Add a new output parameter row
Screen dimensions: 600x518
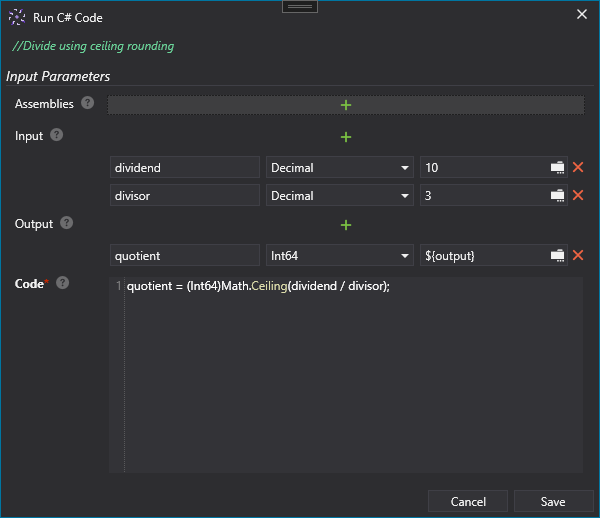point(346,225)
